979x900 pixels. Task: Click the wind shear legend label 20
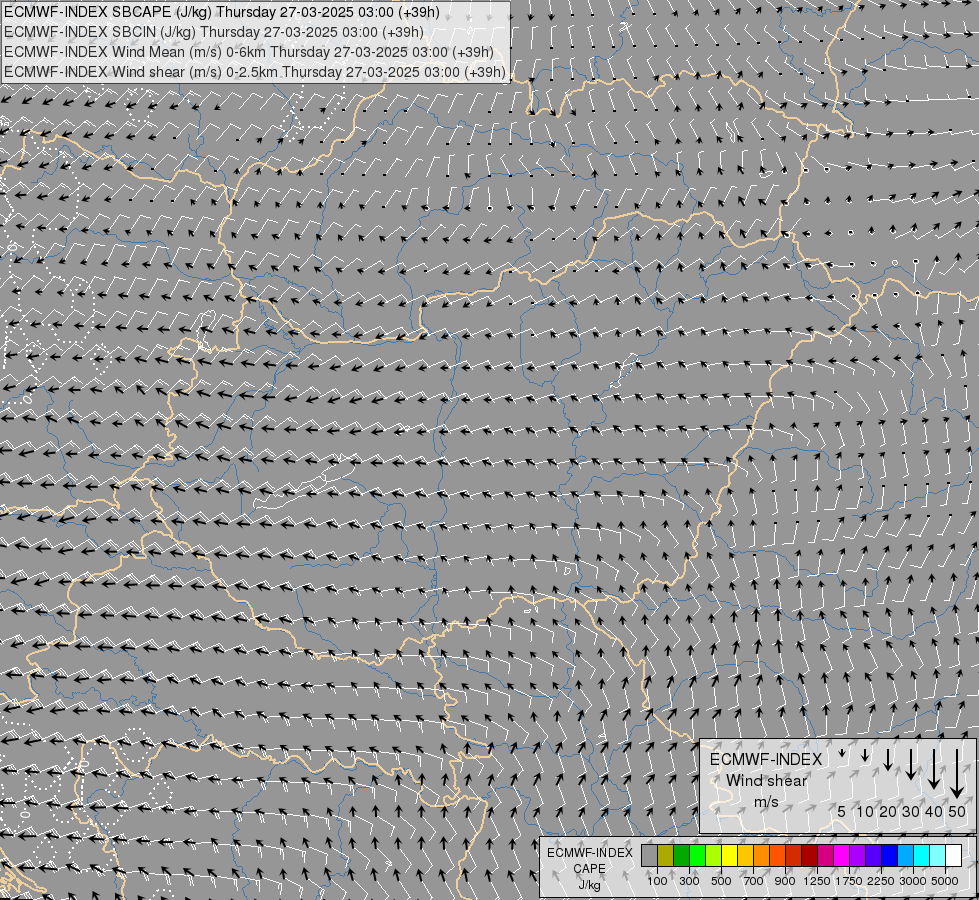pyautogui.click(x=888, y=811)
